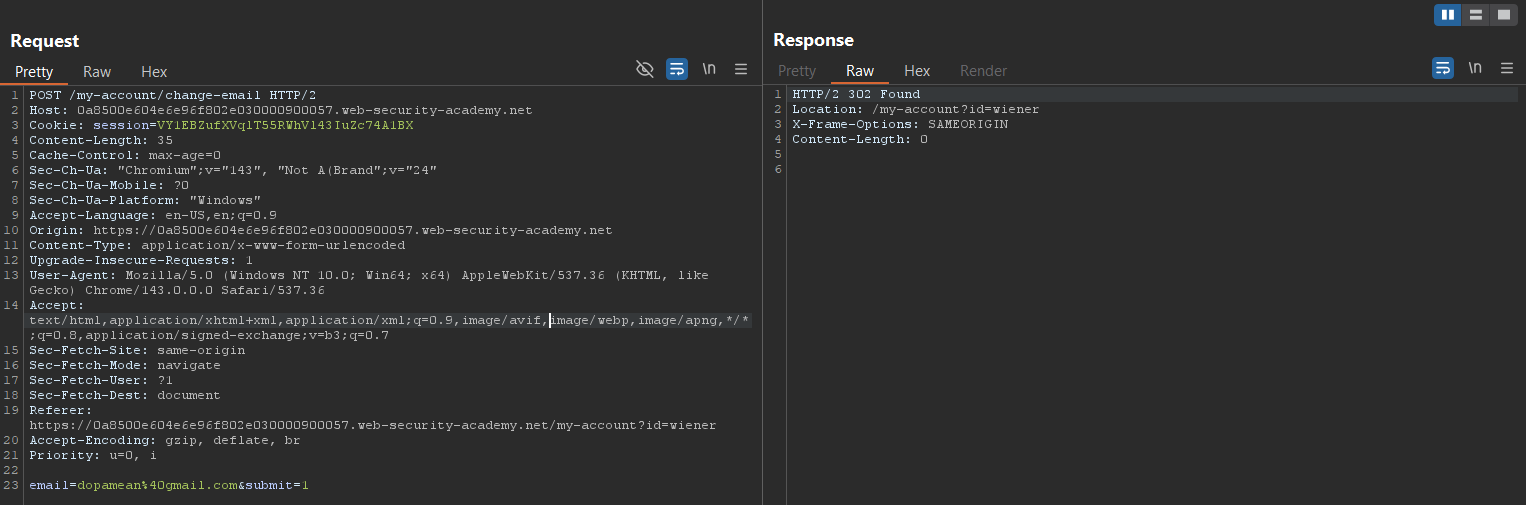Click the email parameter value in body
The image size is (1526, 505).
[x=157, y=485]
